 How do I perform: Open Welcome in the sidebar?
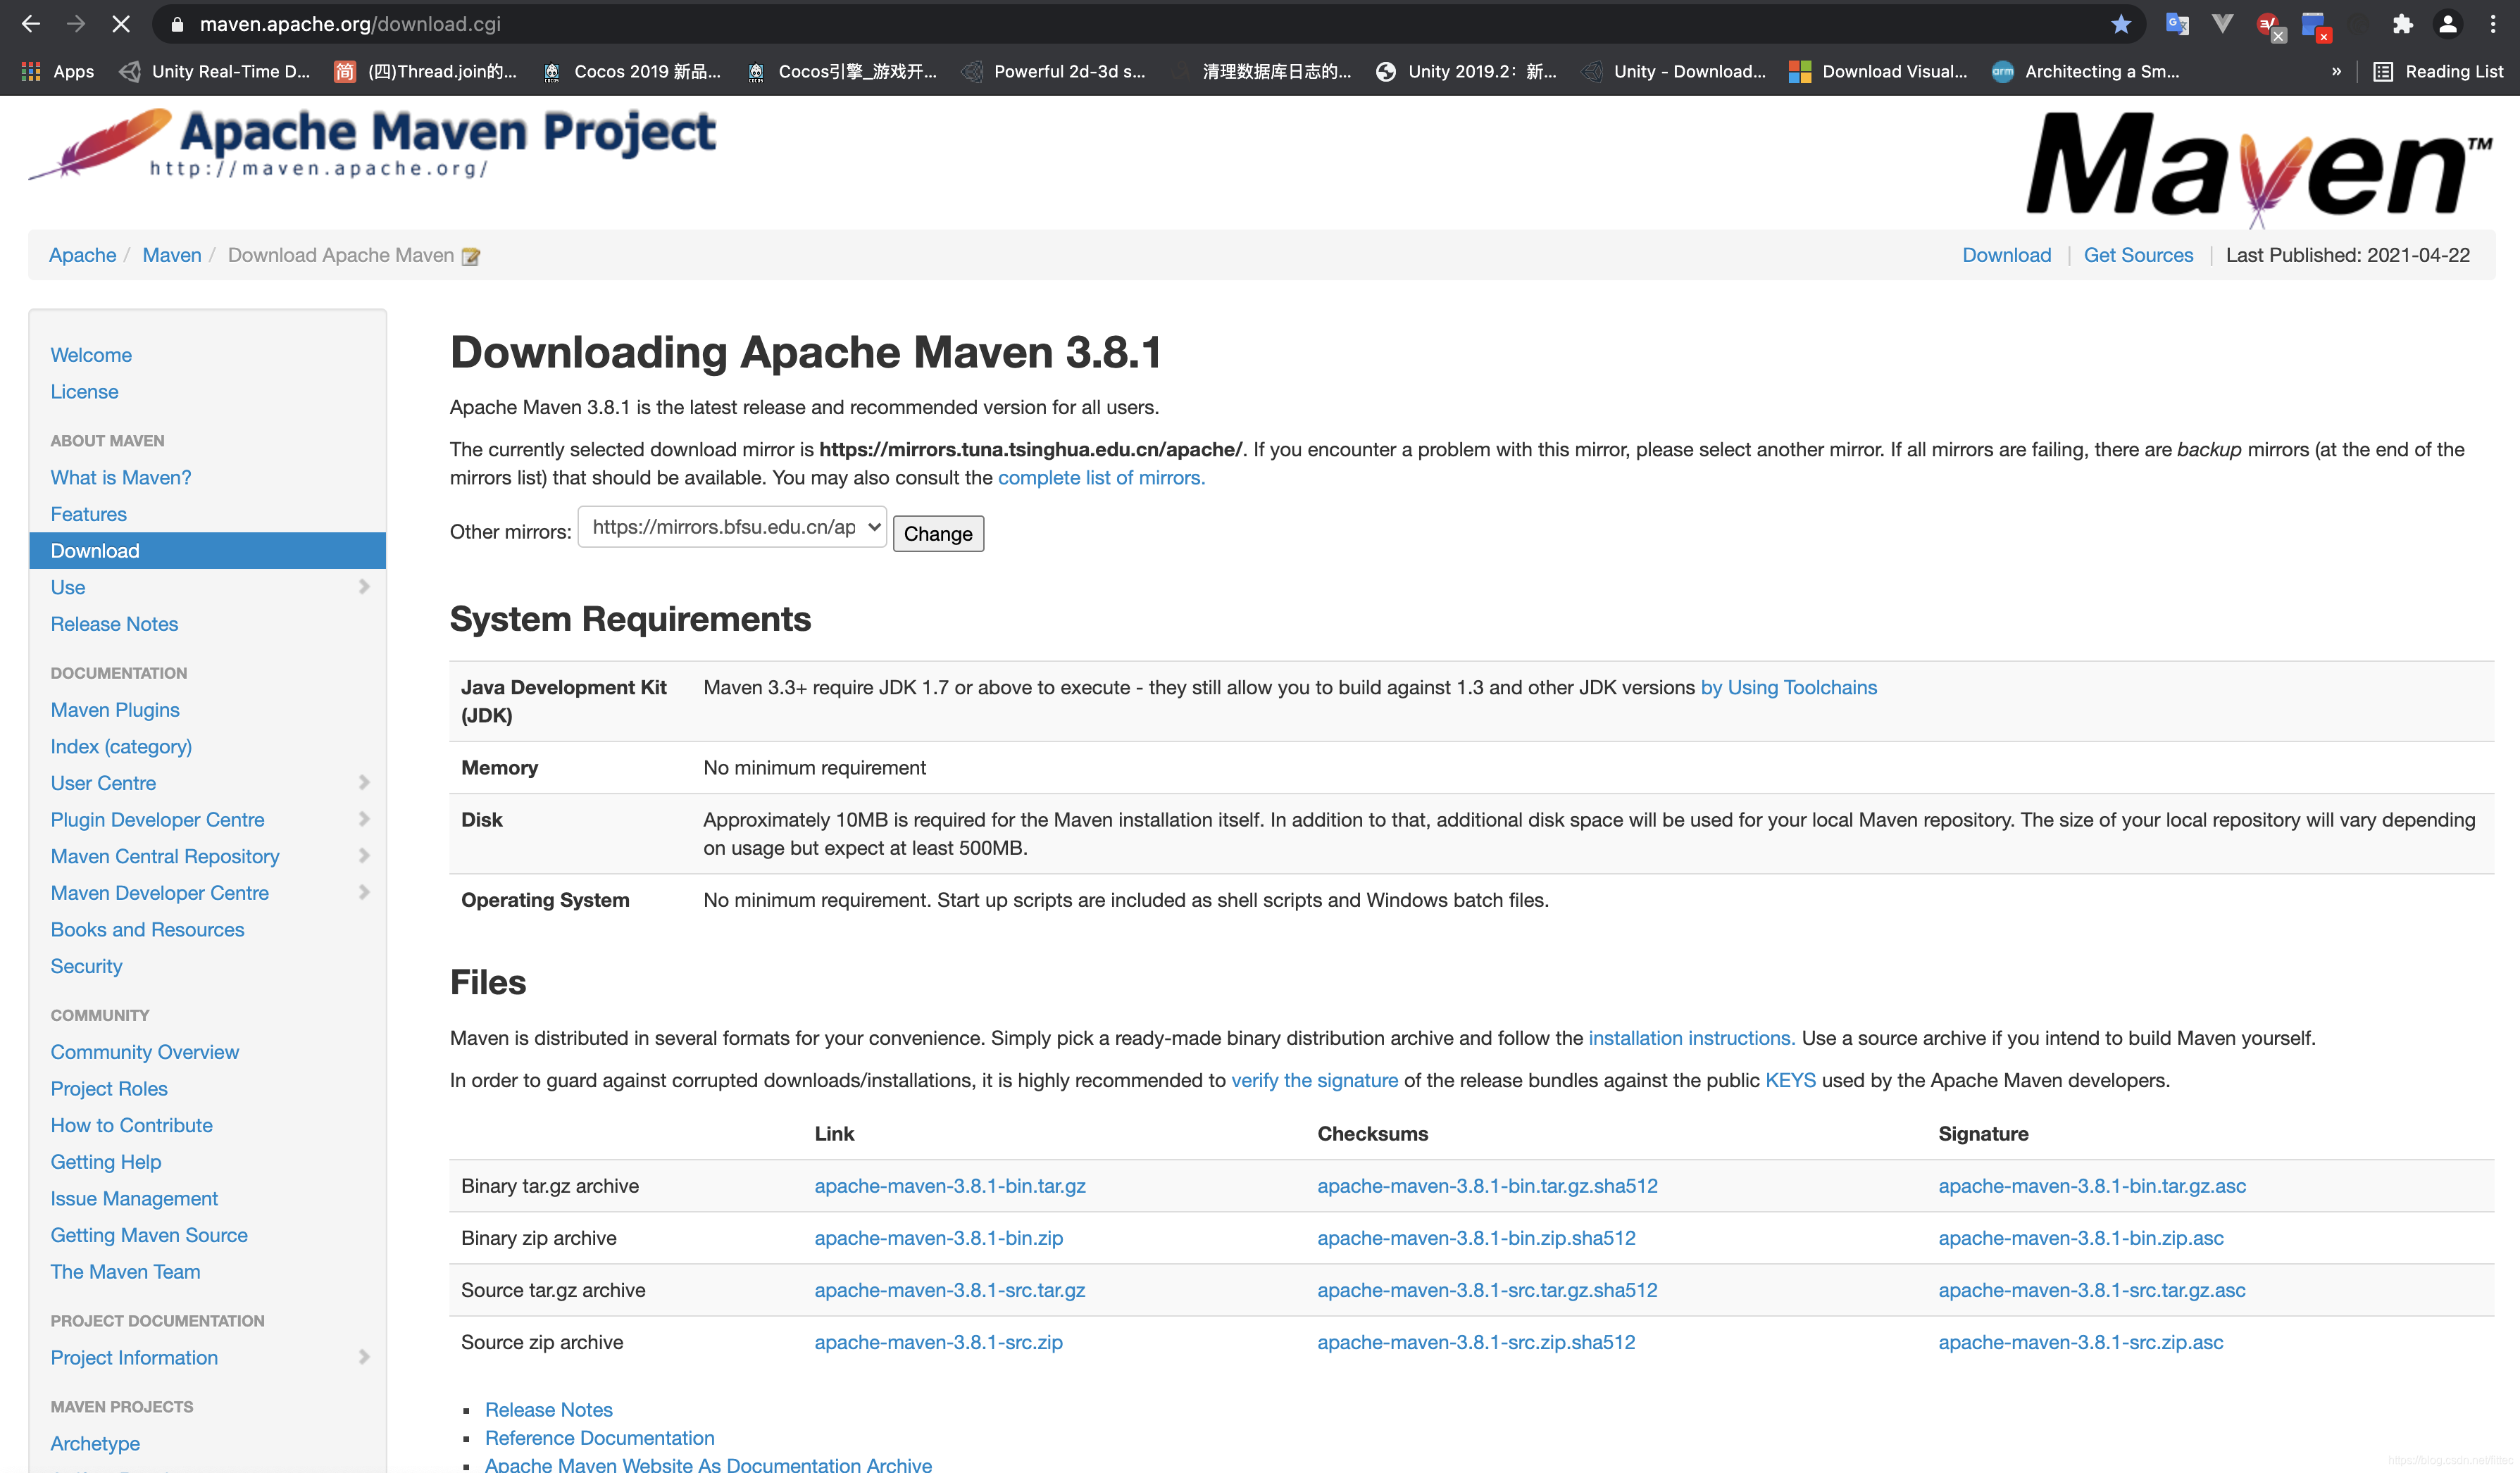click(x=91, y=355)
